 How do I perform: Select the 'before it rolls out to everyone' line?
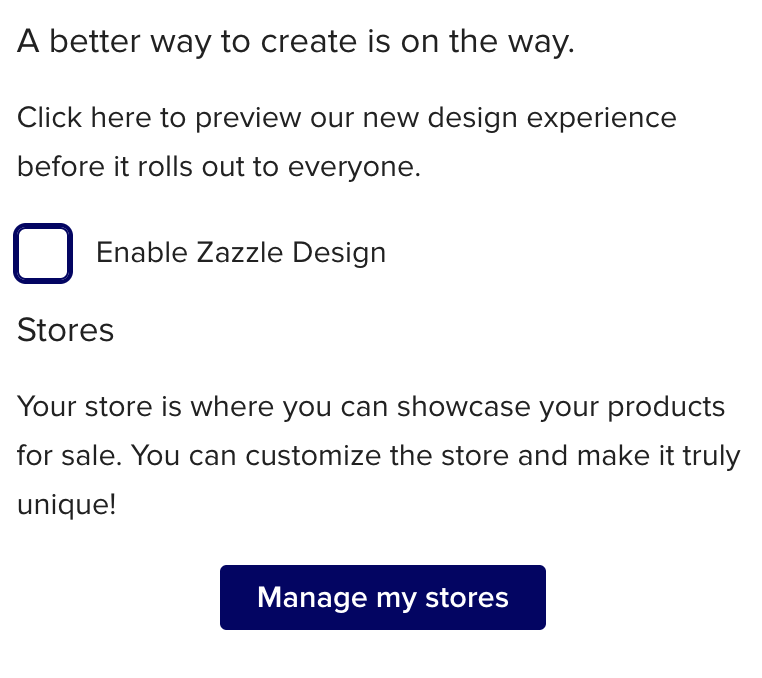[x=219, y=167]
